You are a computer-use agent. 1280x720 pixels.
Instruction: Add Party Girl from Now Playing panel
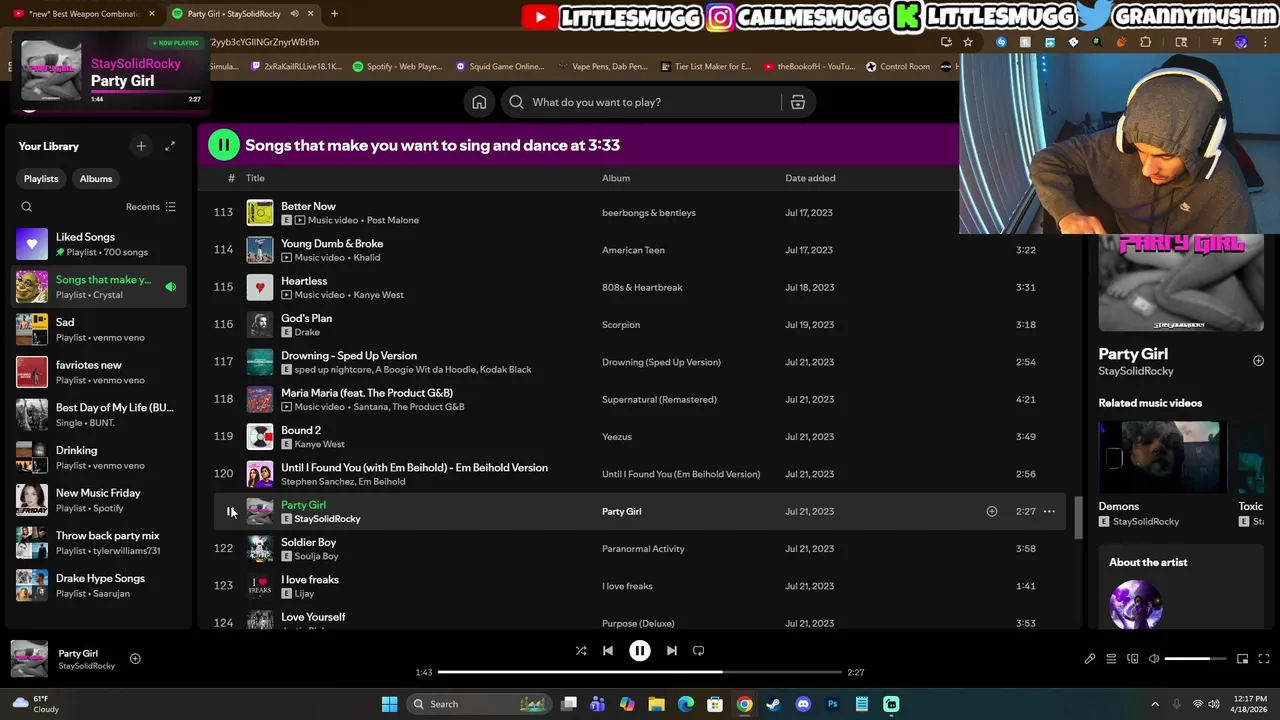[1259, 361]
